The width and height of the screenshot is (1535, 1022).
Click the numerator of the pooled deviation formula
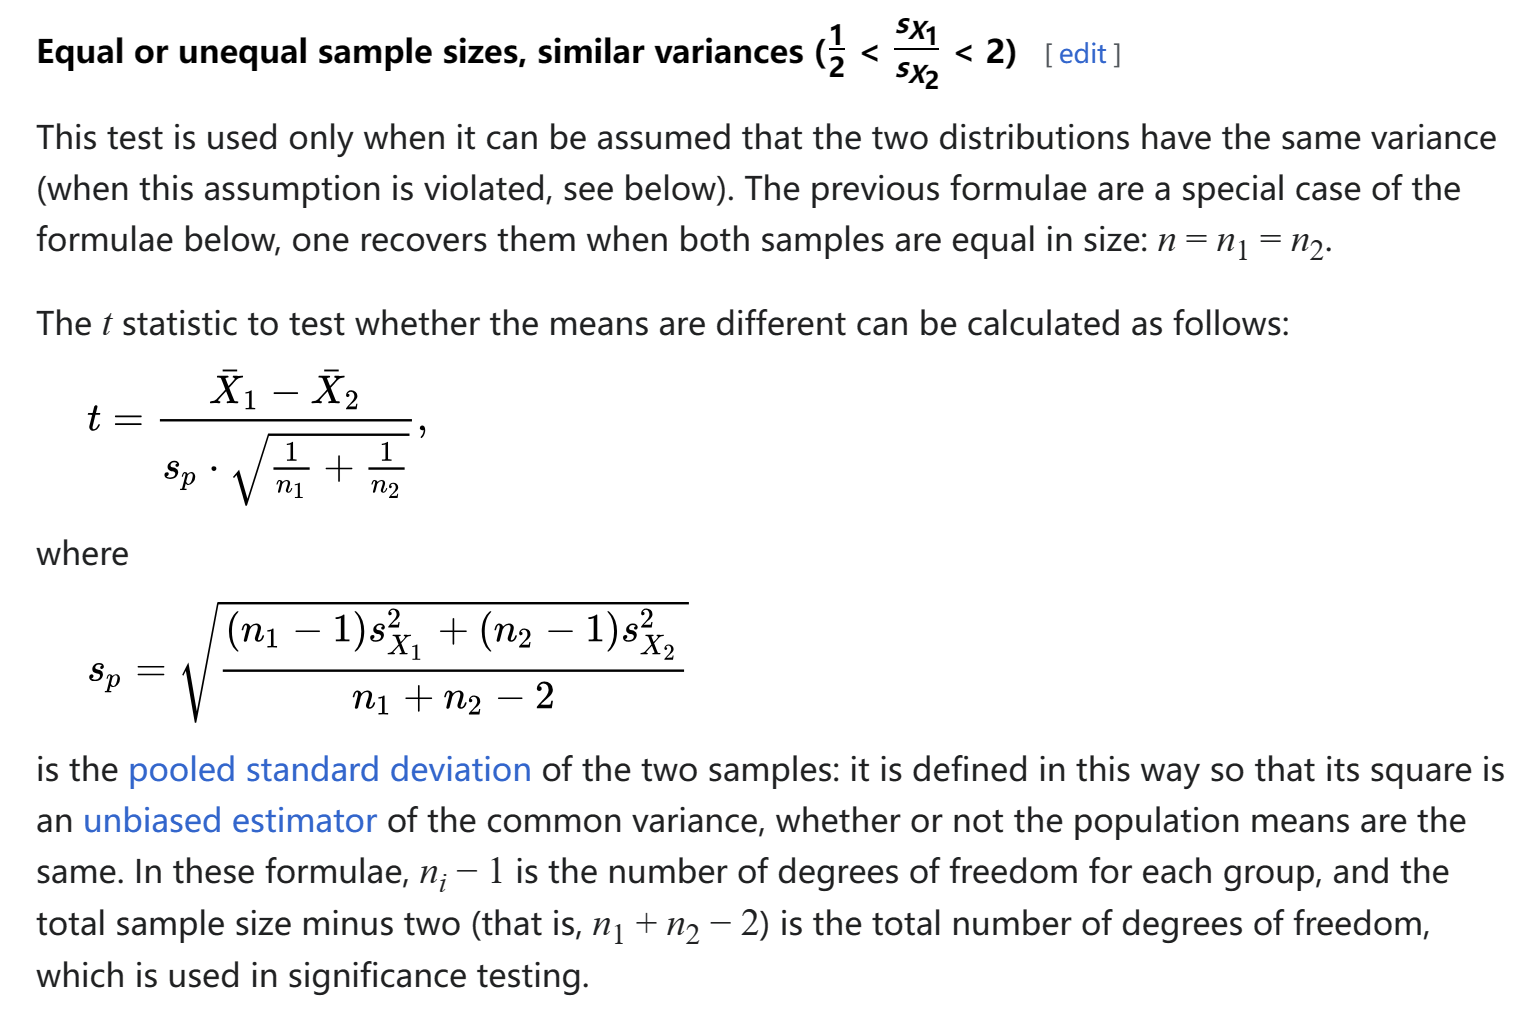(451, 635)
